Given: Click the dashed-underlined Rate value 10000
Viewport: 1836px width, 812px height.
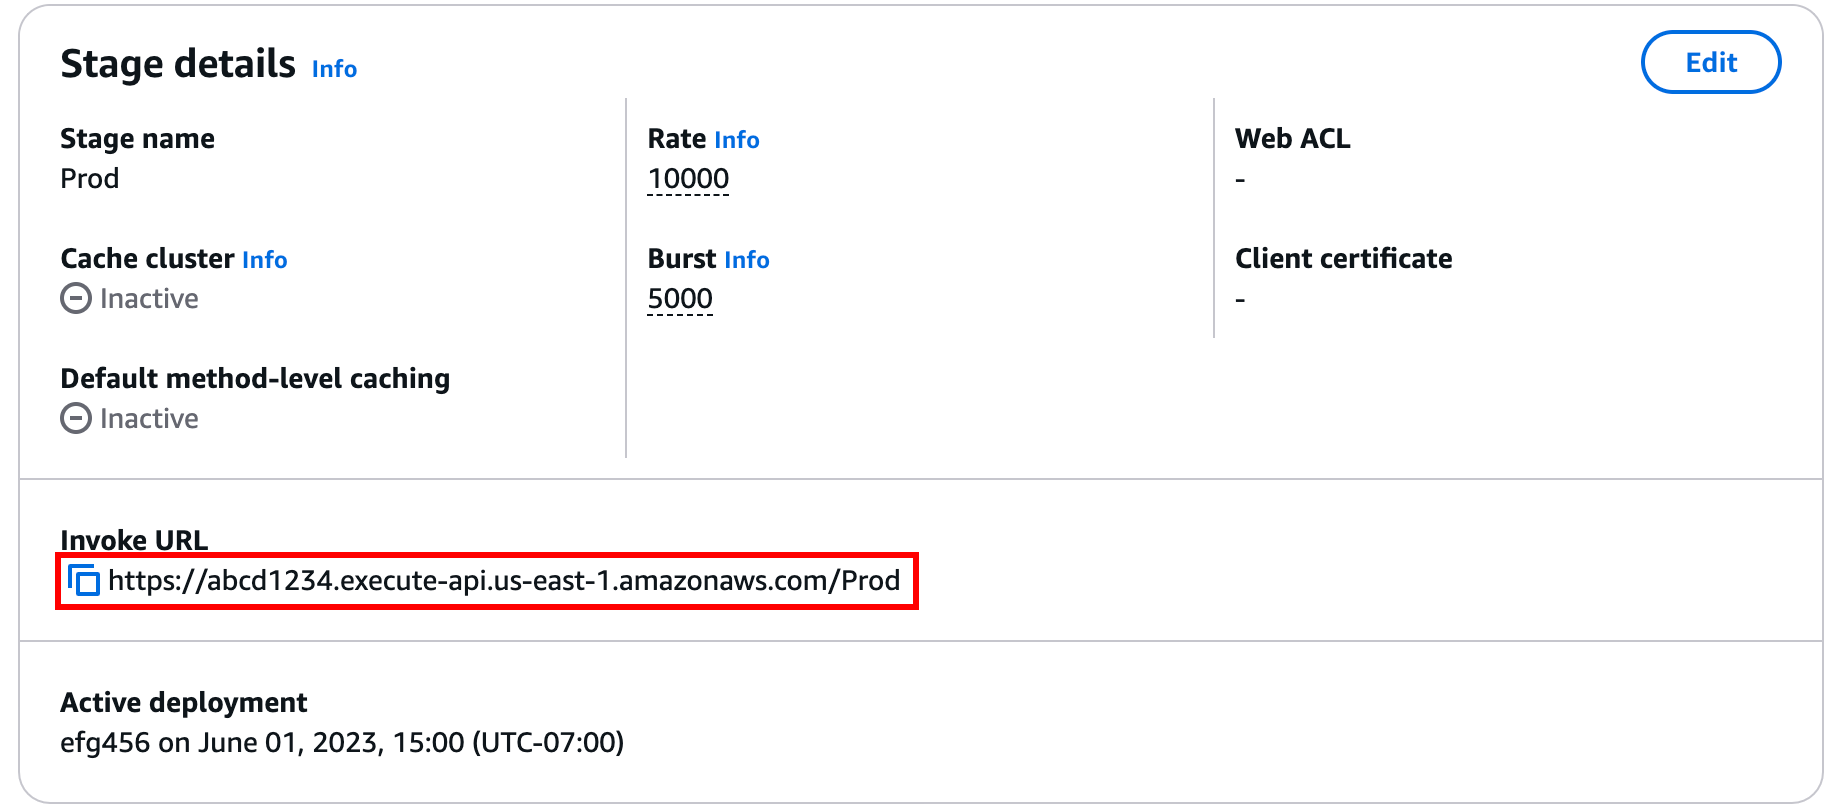Looking at the screenshot, I should point(688,178).
